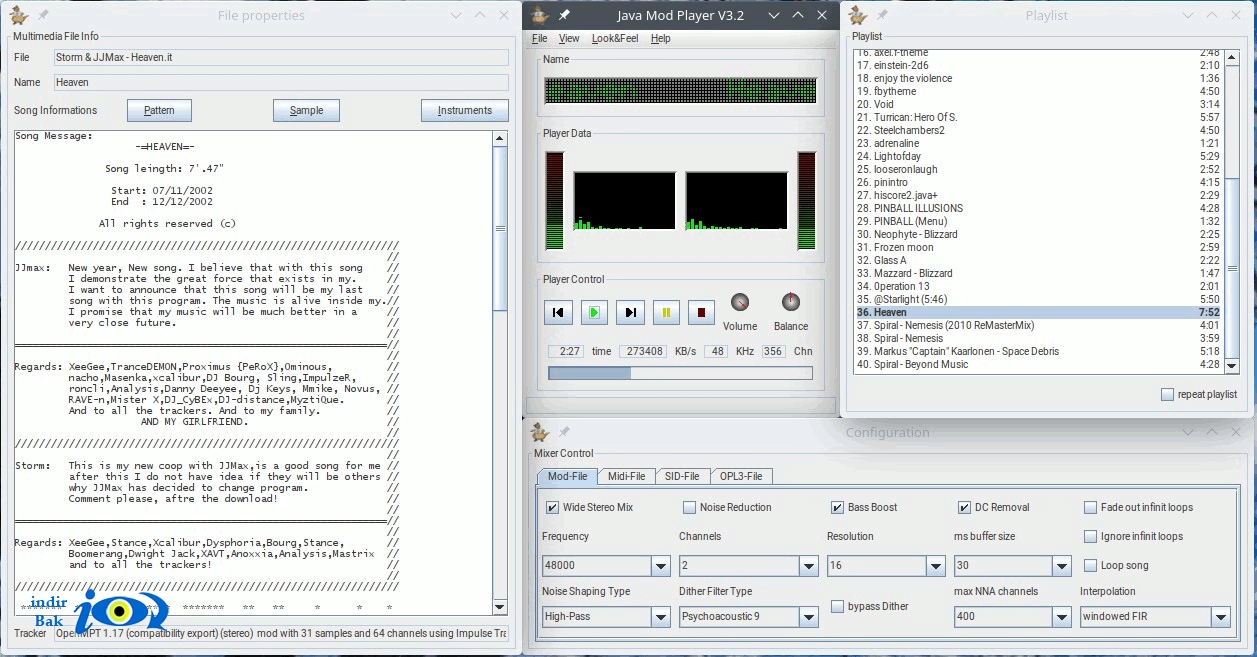Image resolution: width=1257 pixels, height=657 pixels.
Task: Click the song name LED display
Action: coord(681,91)
